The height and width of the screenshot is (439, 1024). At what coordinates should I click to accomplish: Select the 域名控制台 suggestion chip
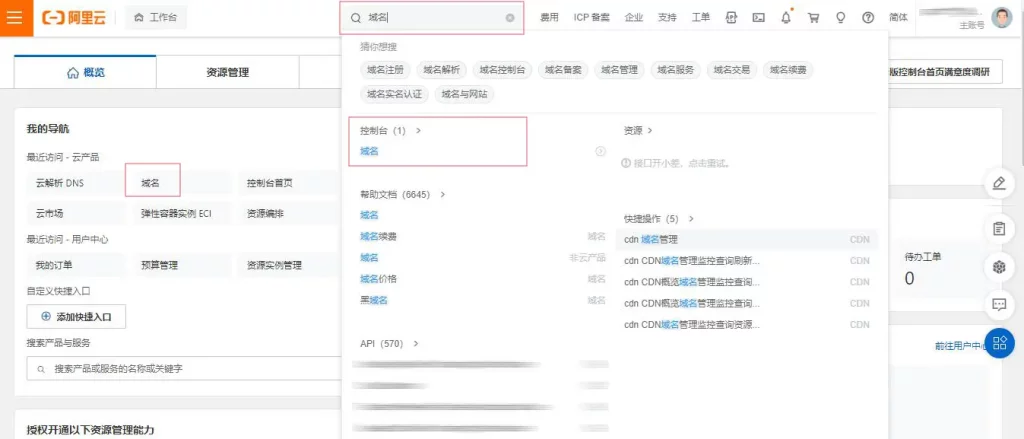502,70
